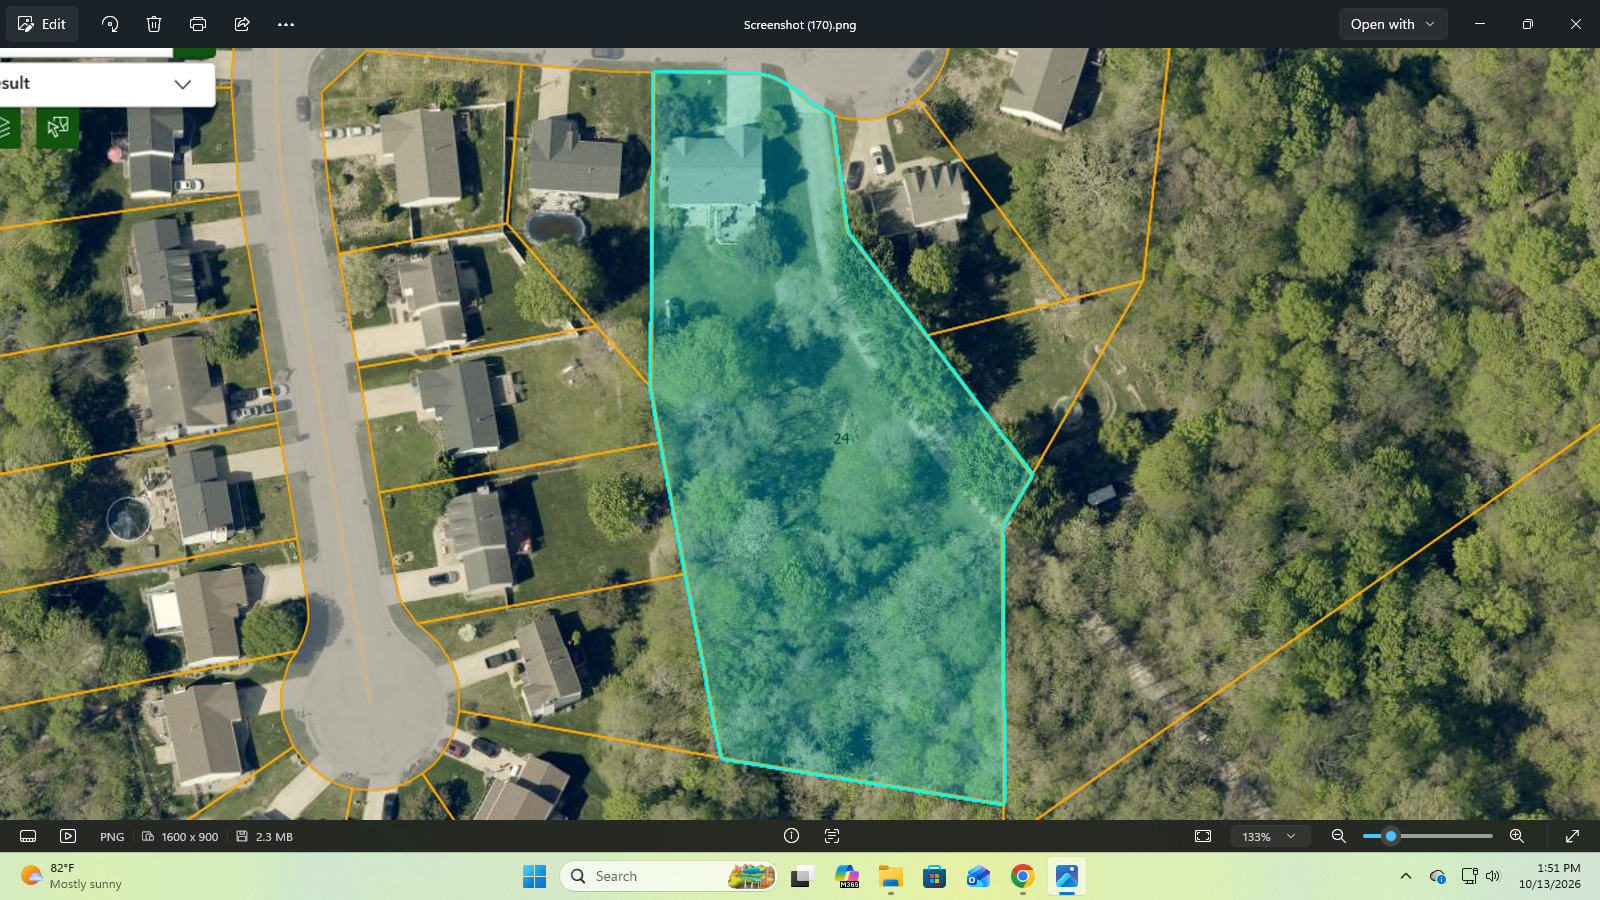This screenshot has height=900, width=1600.
Task: Click the zoom in magnifier
Action: (1517, 836)
